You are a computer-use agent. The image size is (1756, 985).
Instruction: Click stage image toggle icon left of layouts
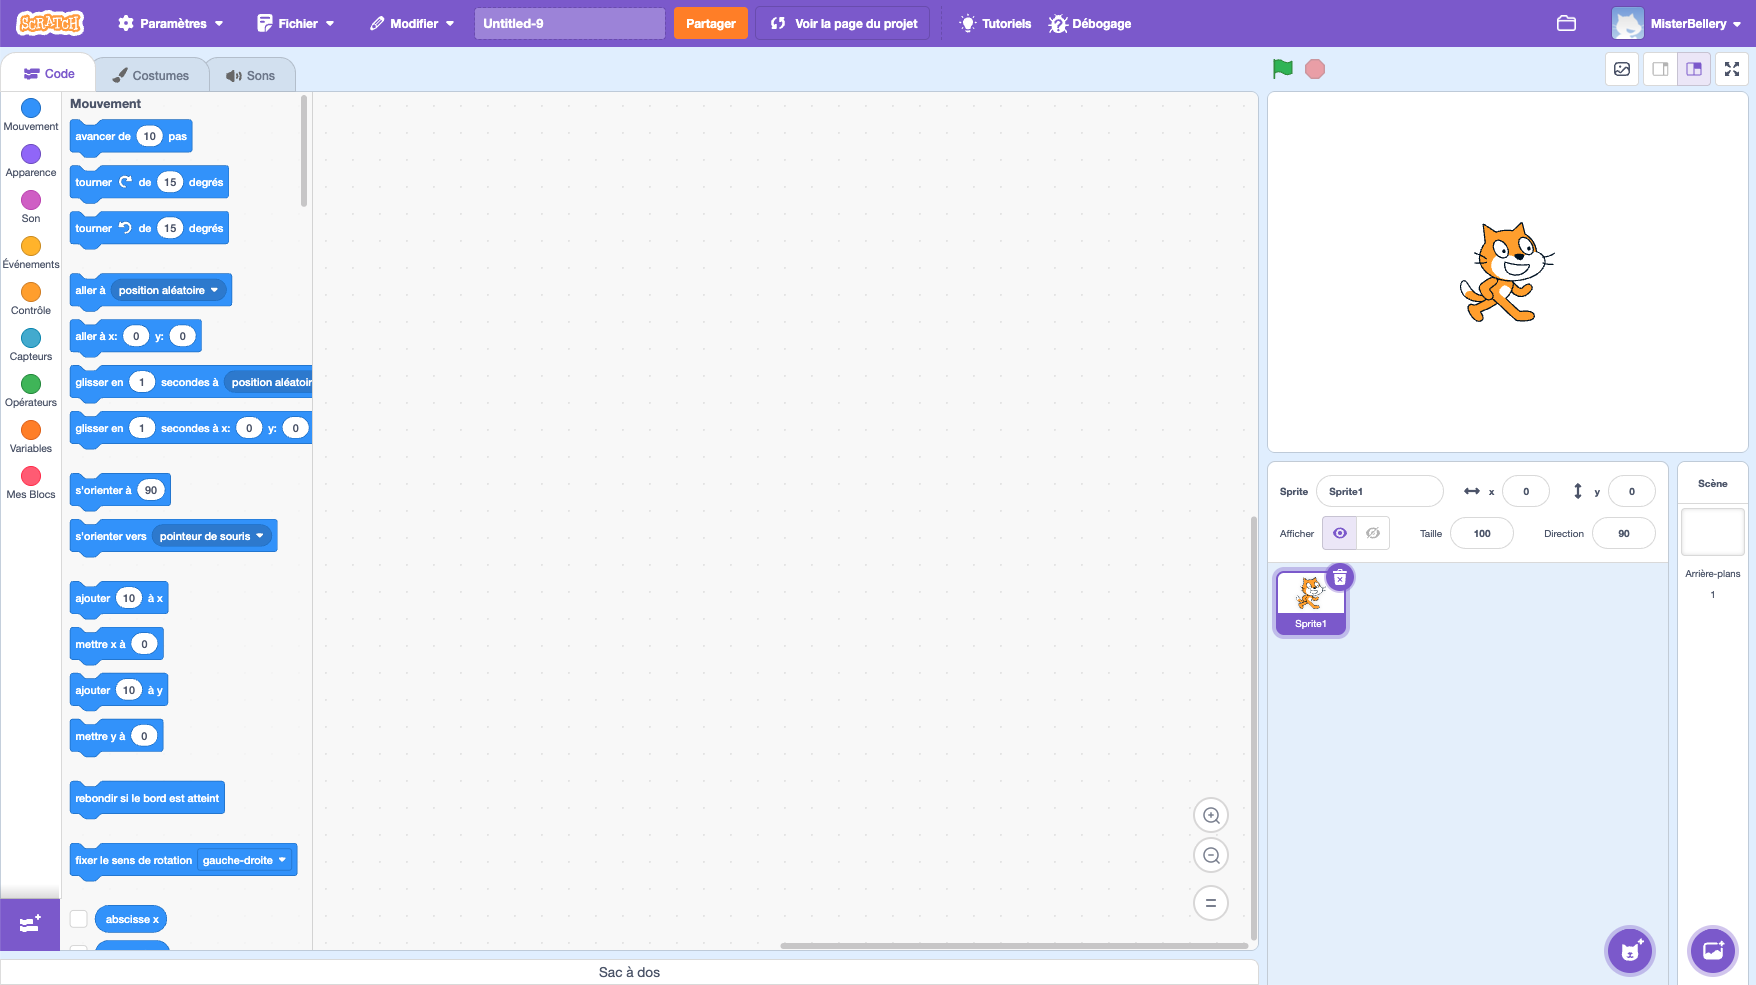1622,69
